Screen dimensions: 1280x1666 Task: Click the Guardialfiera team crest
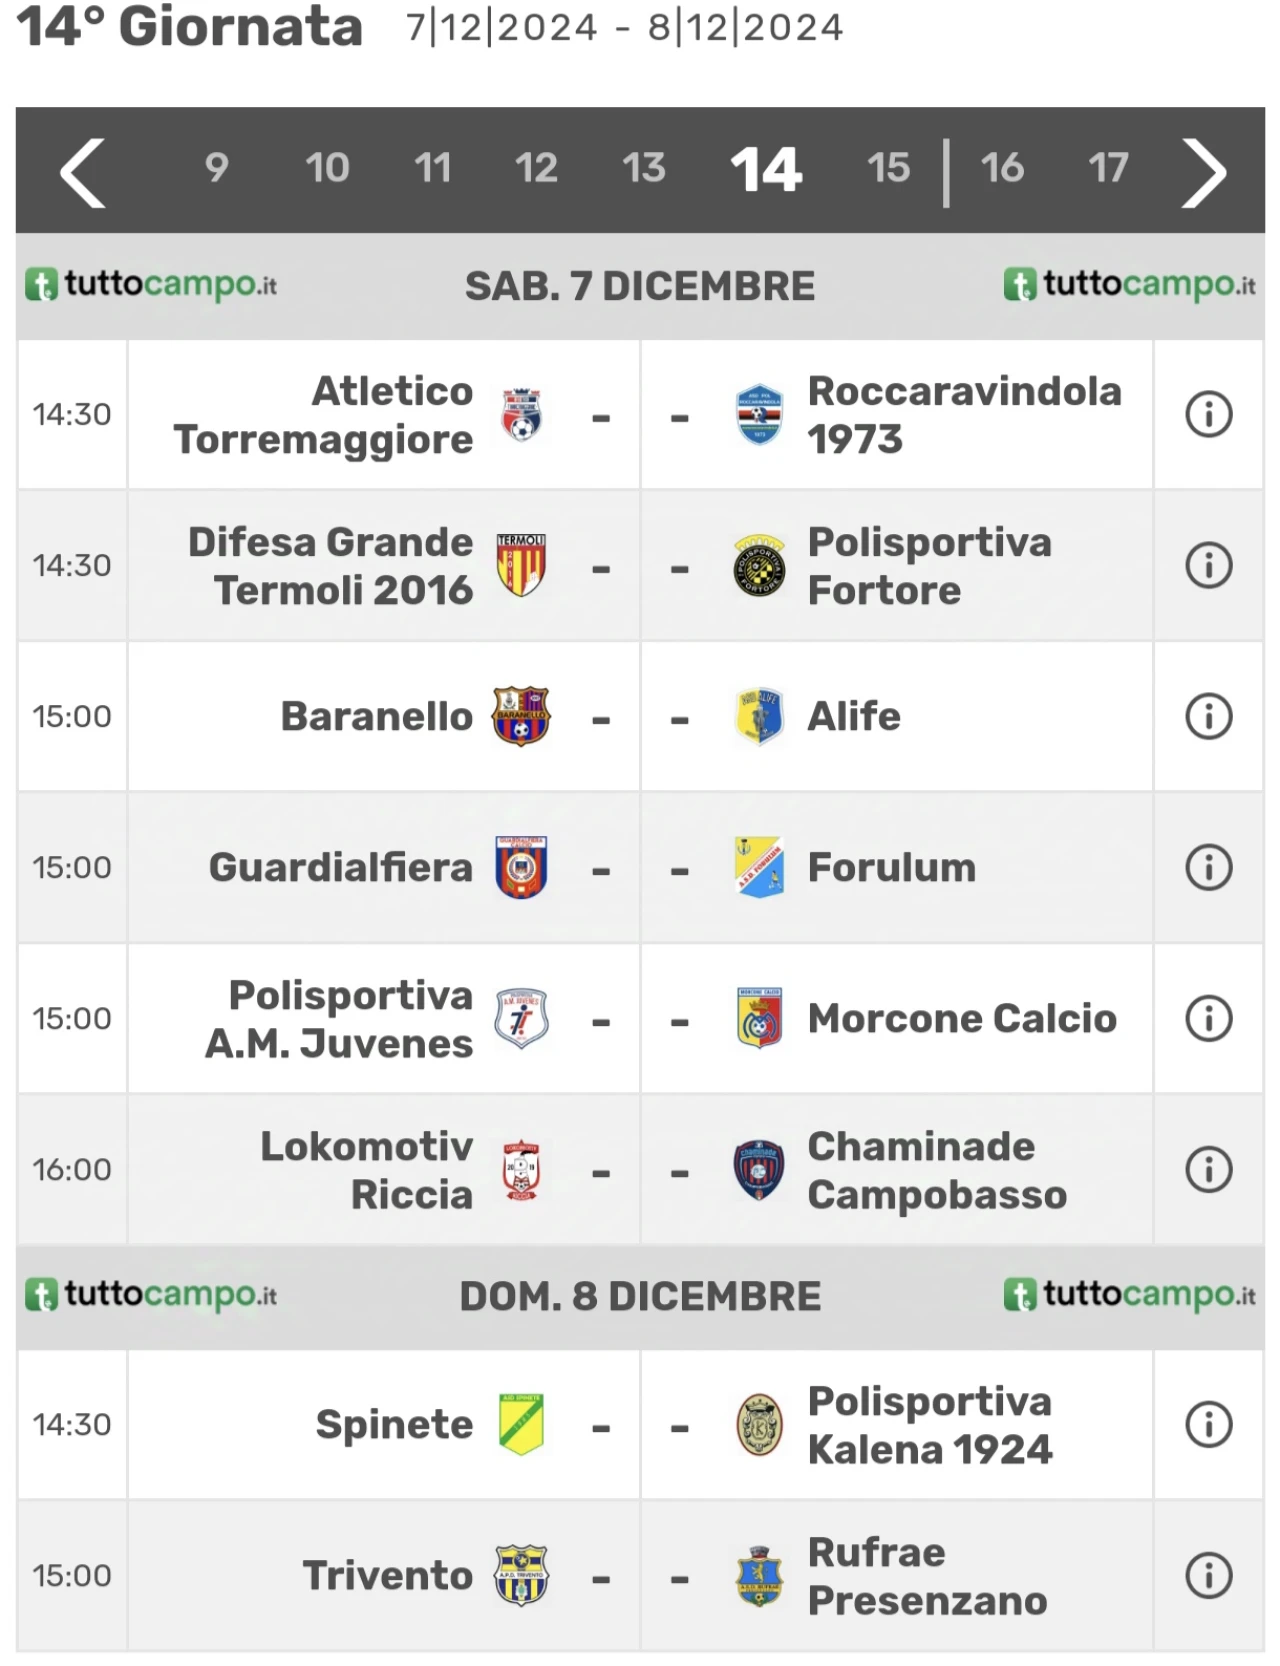click(521, 867)
